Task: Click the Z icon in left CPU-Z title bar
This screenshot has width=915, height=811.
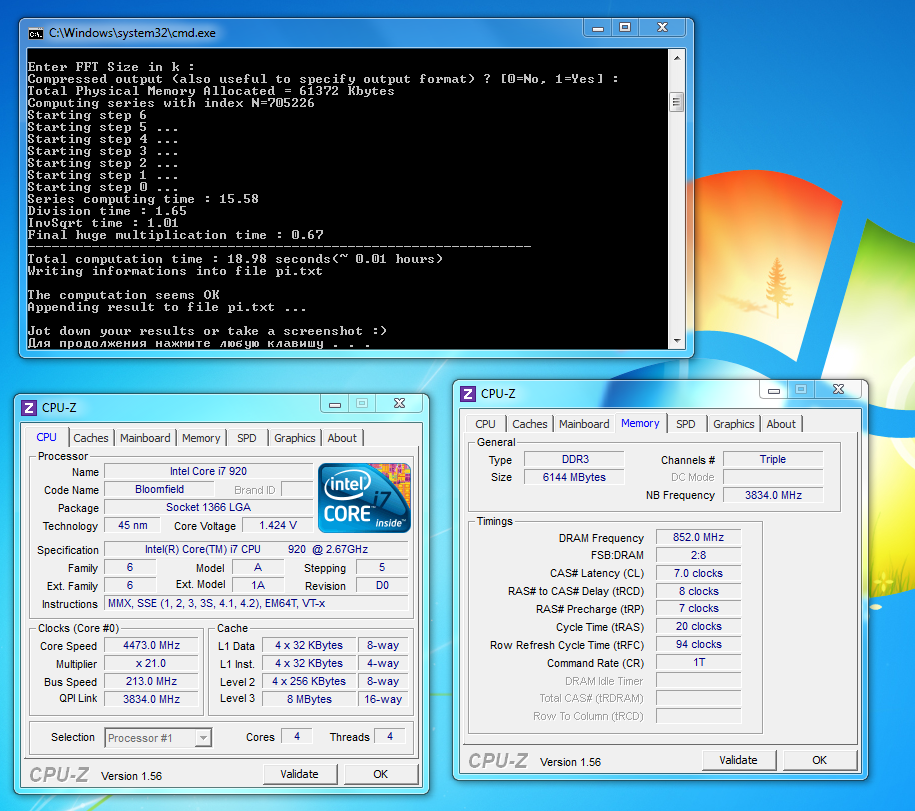Action: 29,407
